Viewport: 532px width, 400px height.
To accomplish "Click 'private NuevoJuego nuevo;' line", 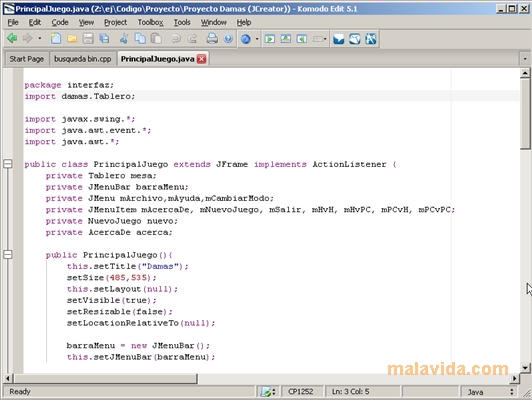I will pyautogui.click(x=112, y=221).
